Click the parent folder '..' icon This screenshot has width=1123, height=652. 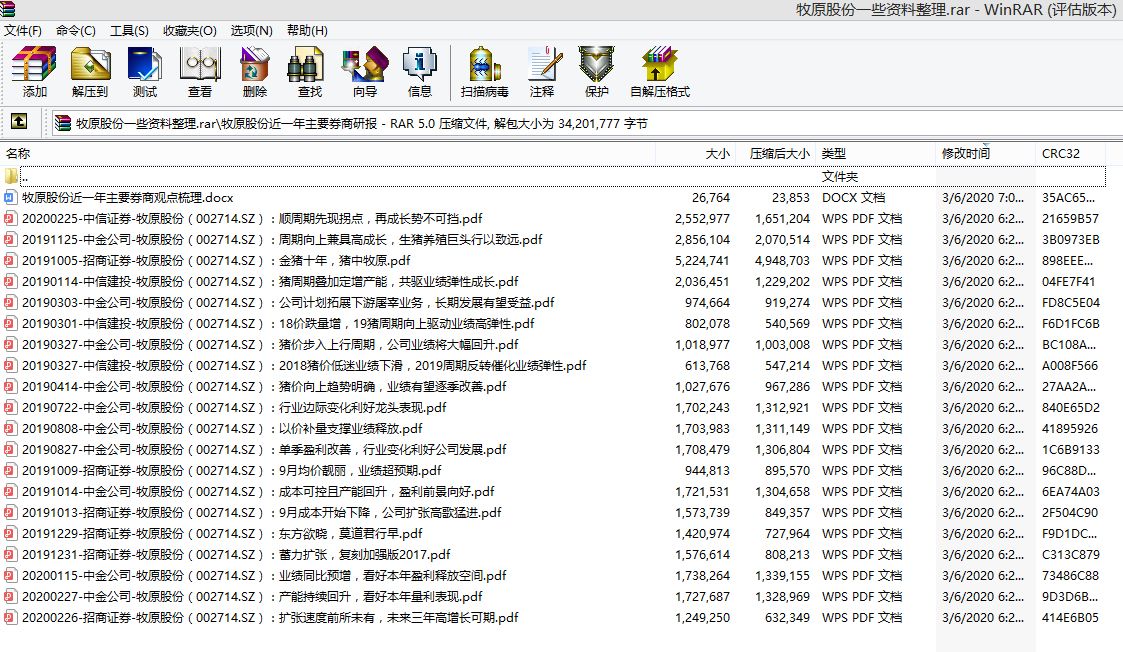click(x=11, y=176)
